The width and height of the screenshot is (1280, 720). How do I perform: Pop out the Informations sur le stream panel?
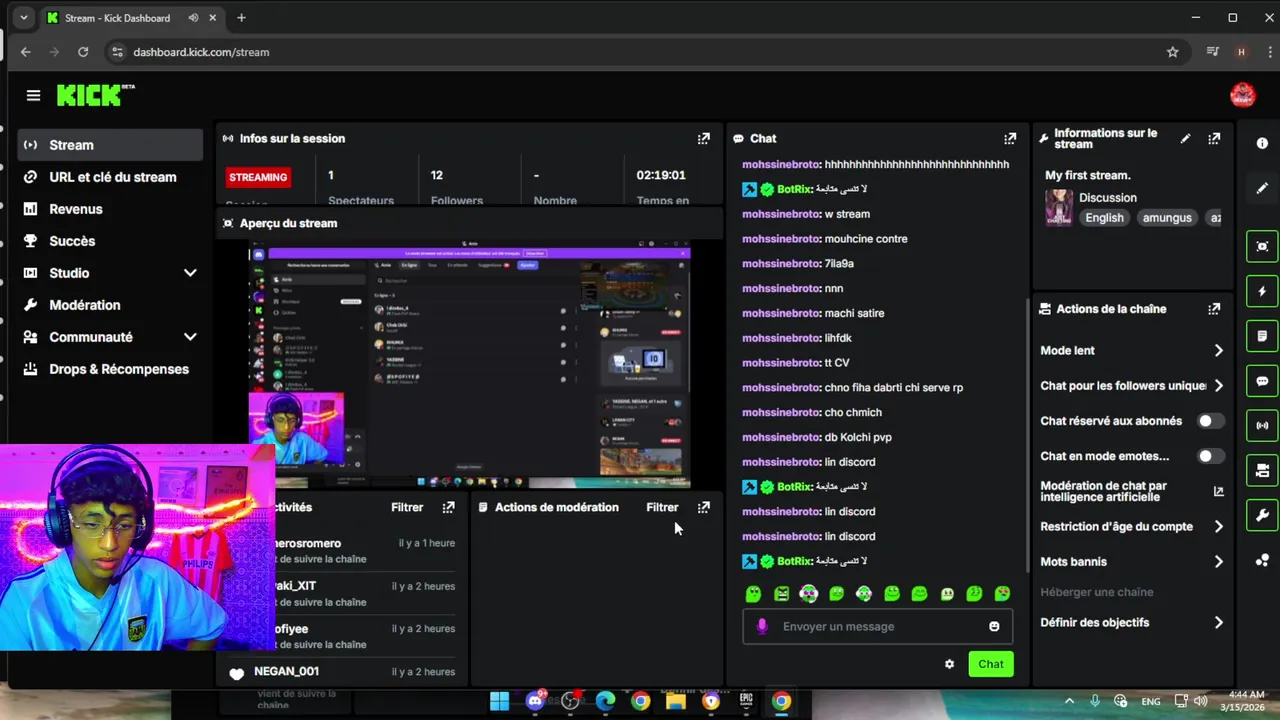pos(1214,139)
